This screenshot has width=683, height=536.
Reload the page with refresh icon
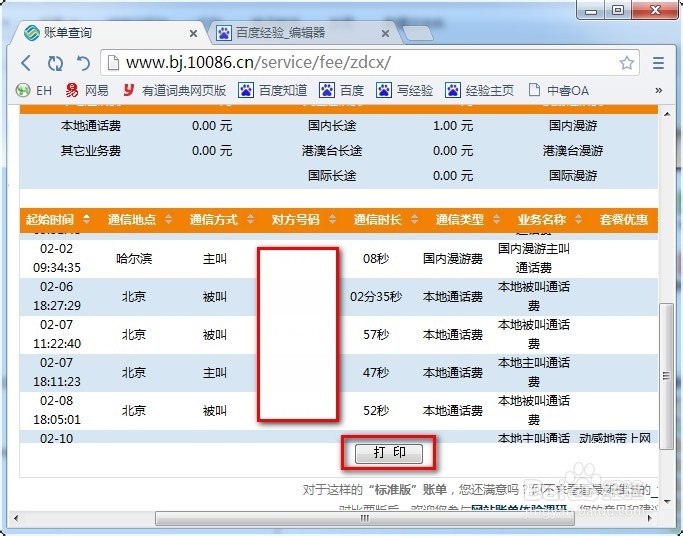pyautogui.click(x=55, y=63)
